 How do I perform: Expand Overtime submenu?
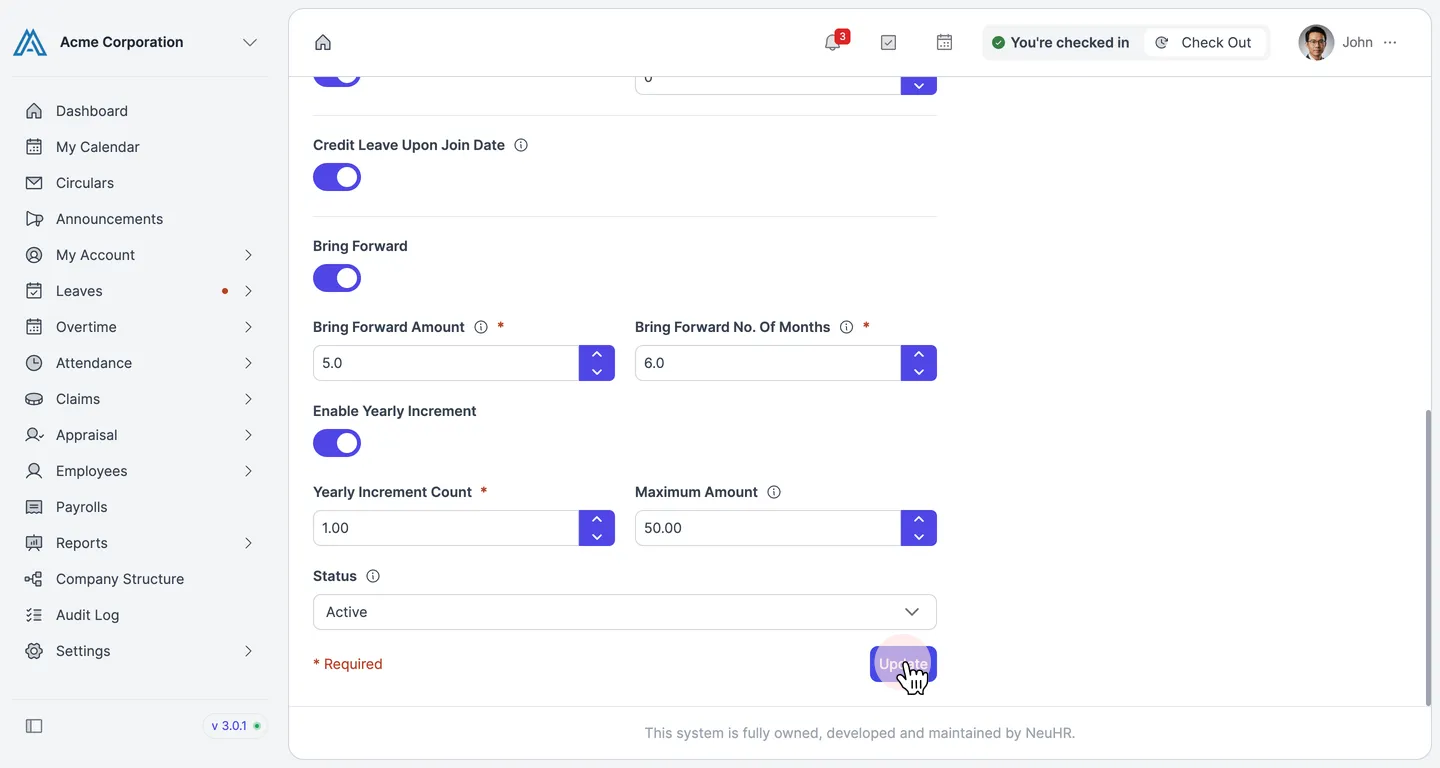(x=140, y=327)
